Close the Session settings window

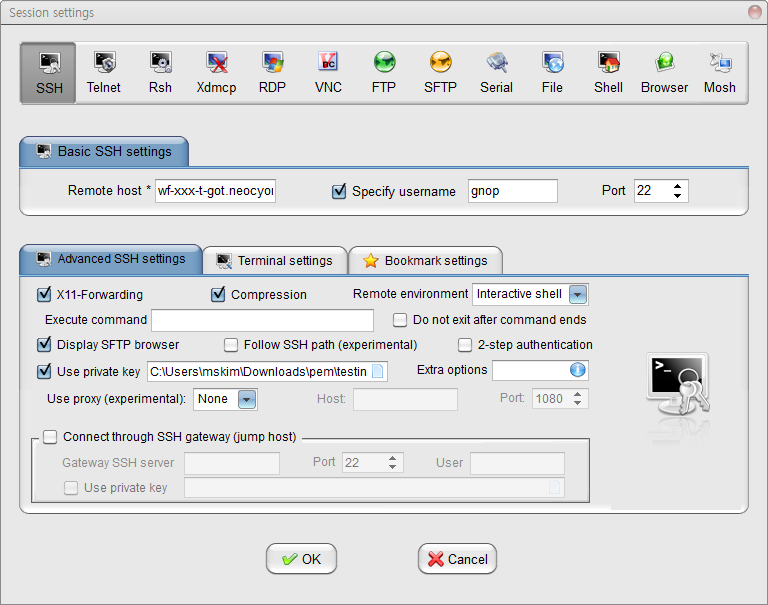pos(755,12)
